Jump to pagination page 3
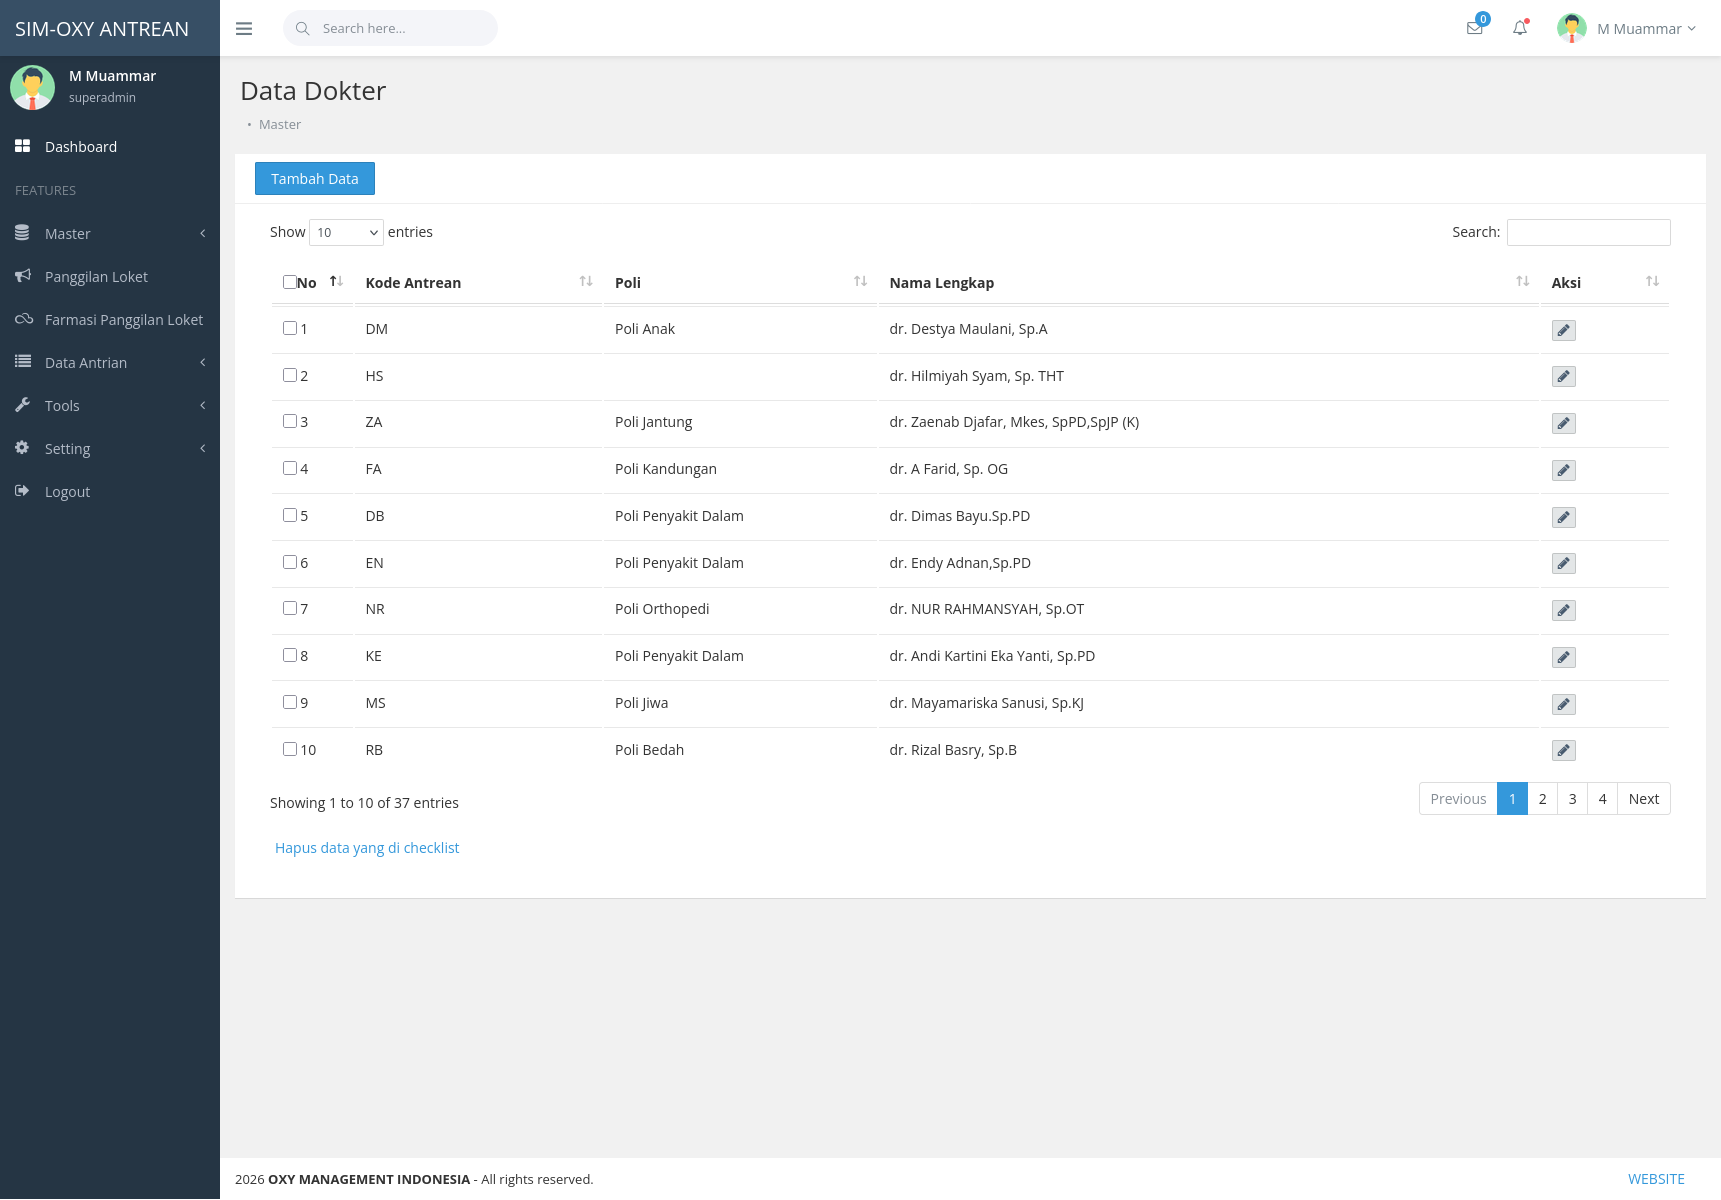 tap(1573, 799)
